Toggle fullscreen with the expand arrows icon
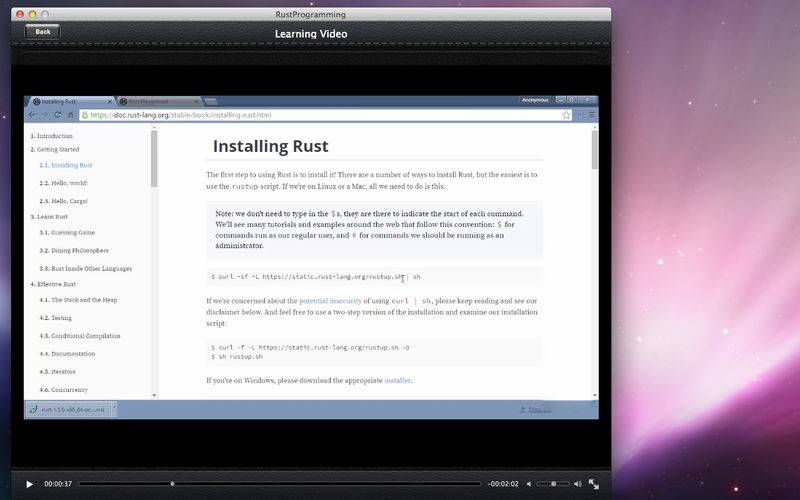 (593, 484)
